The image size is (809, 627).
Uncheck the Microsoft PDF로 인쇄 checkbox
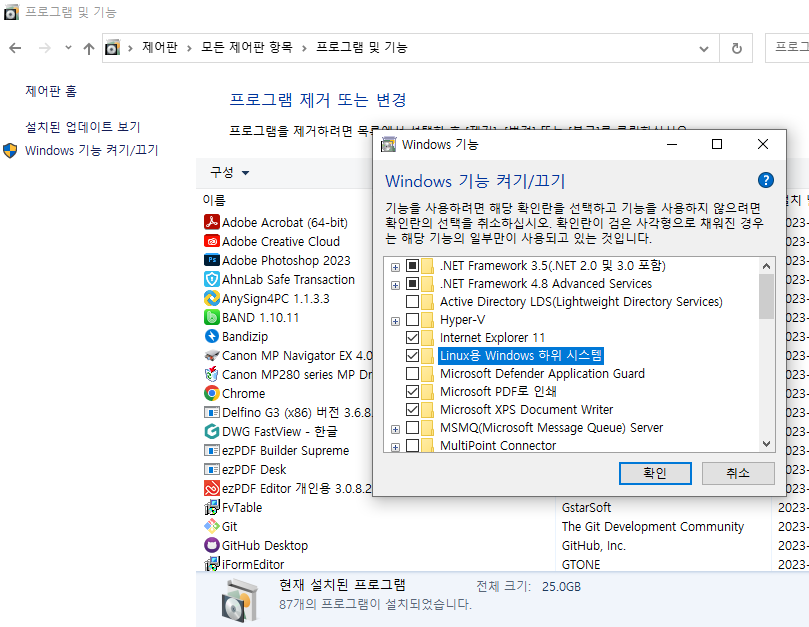(x=412, y=392)
